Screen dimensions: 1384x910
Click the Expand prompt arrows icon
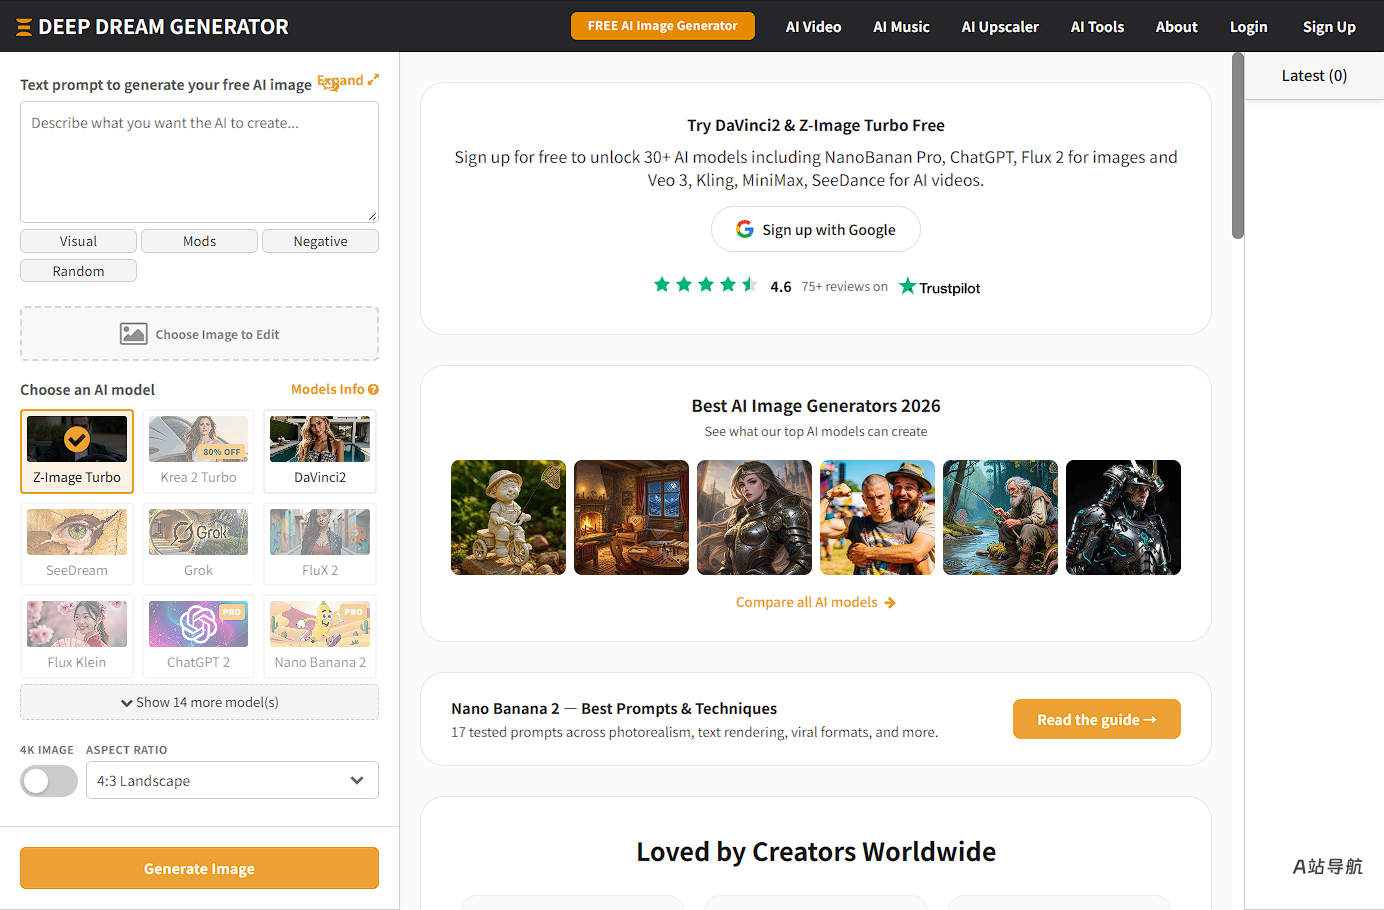click(373, 80)
